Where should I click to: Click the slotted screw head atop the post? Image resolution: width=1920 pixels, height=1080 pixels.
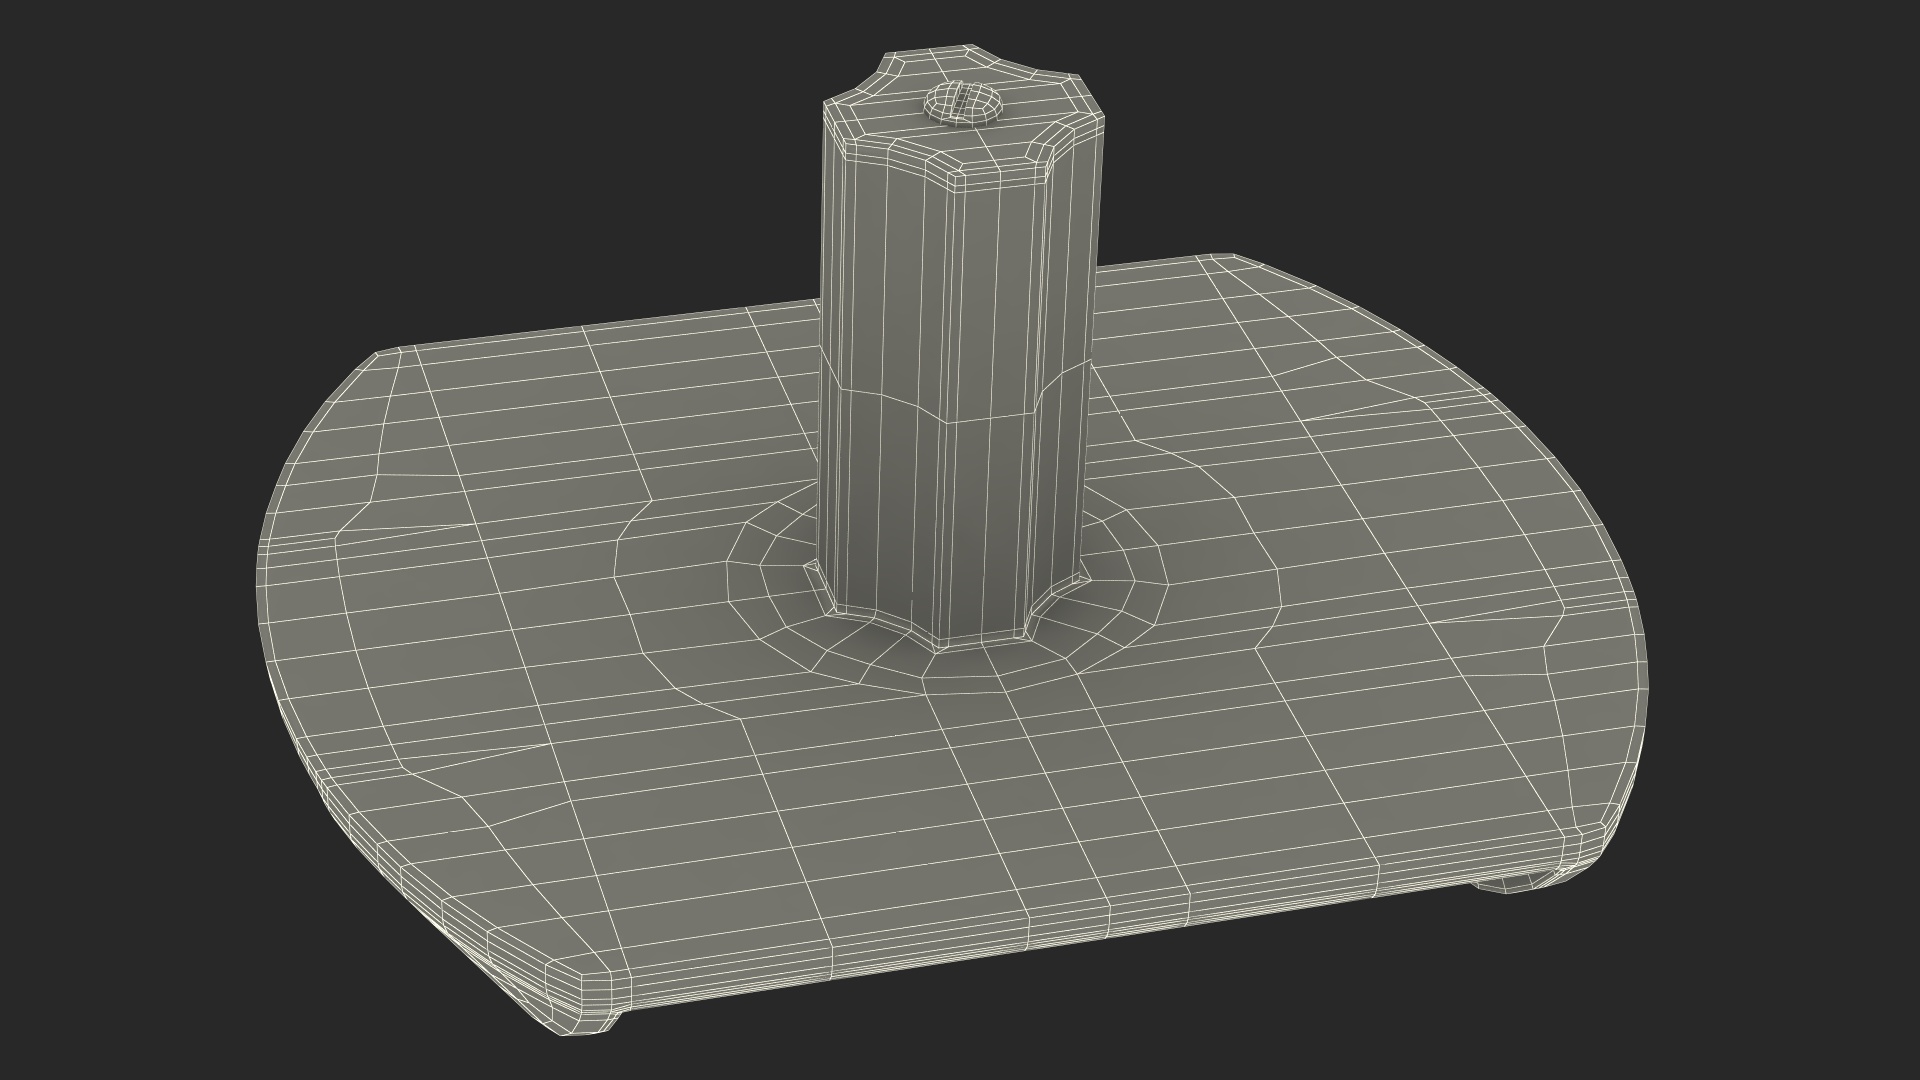point(963,103)
